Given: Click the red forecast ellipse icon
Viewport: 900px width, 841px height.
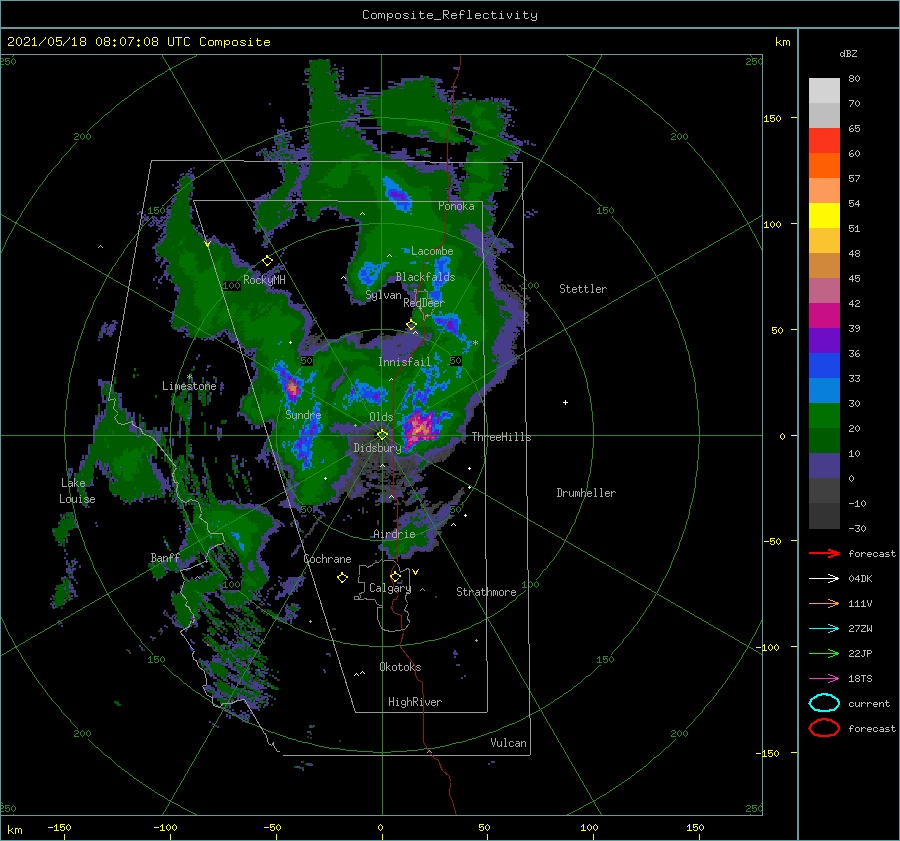Looking at the screenshot, I should pyautogui.click(x=824, y=728).
